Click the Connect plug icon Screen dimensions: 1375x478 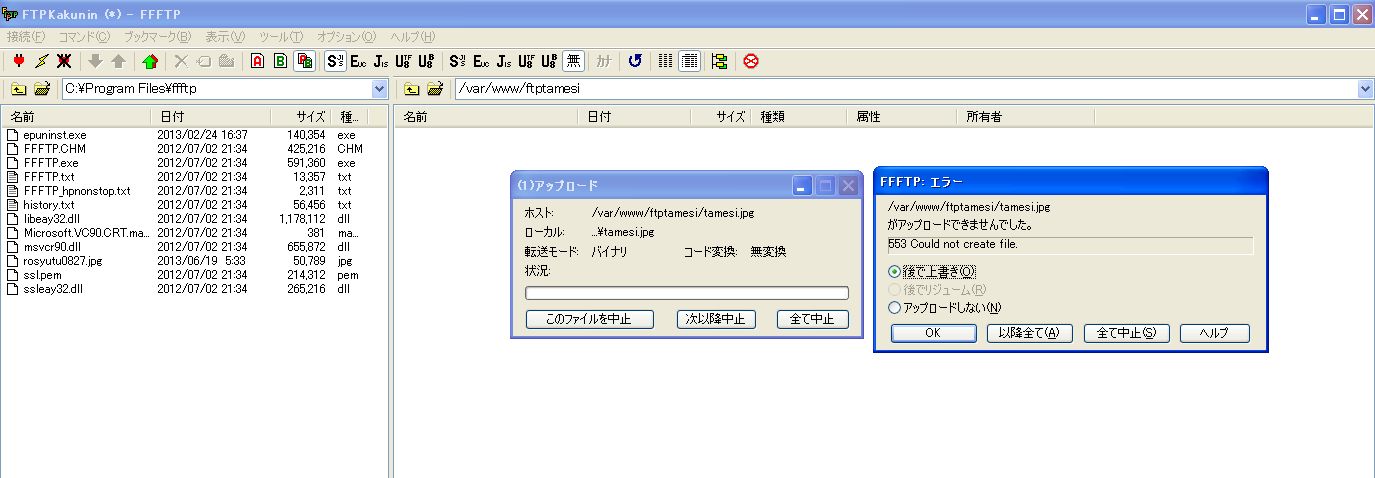tap(19, 61)
